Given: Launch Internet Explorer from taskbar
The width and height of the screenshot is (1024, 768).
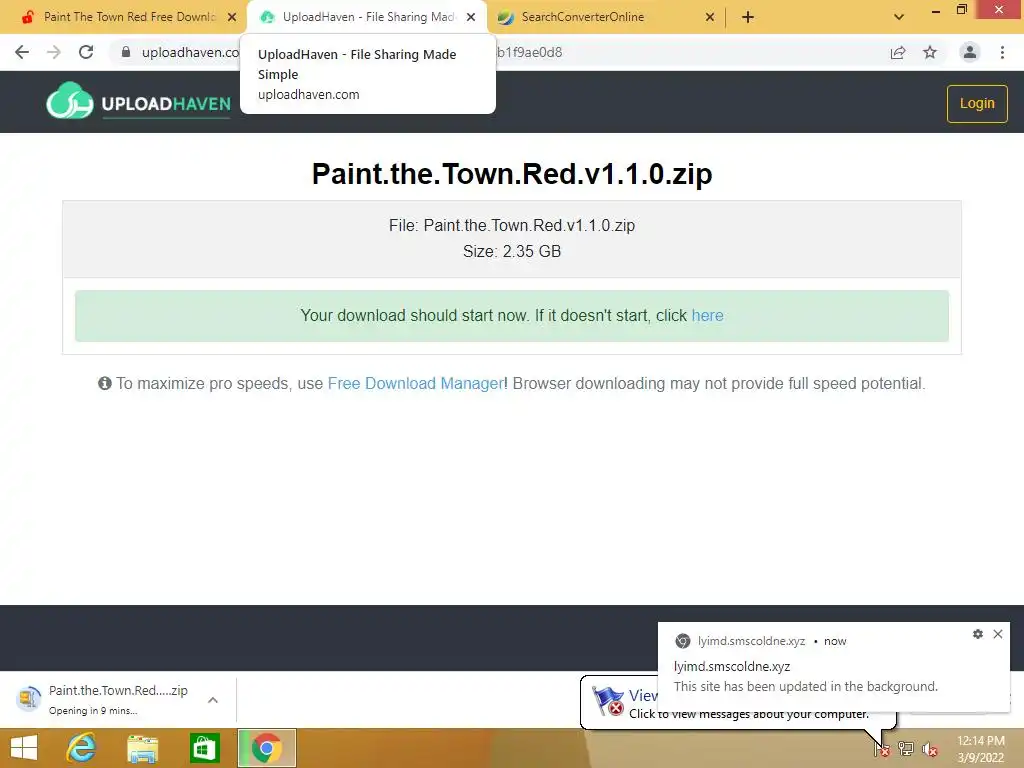Looking at the screenshot, I should click(x=82, y=748).
